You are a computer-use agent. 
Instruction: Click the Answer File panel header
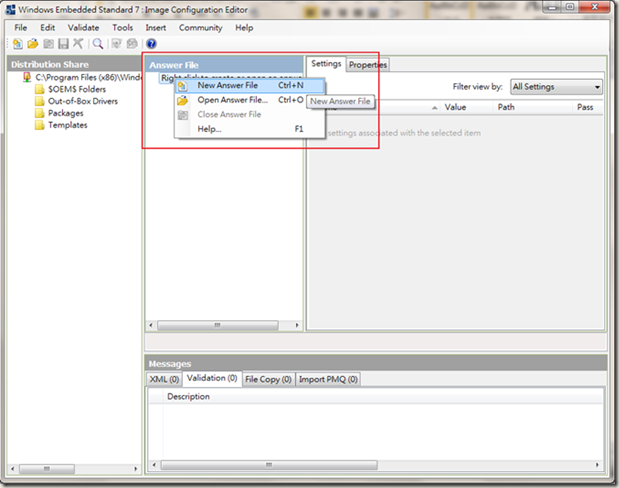[224, 65]
